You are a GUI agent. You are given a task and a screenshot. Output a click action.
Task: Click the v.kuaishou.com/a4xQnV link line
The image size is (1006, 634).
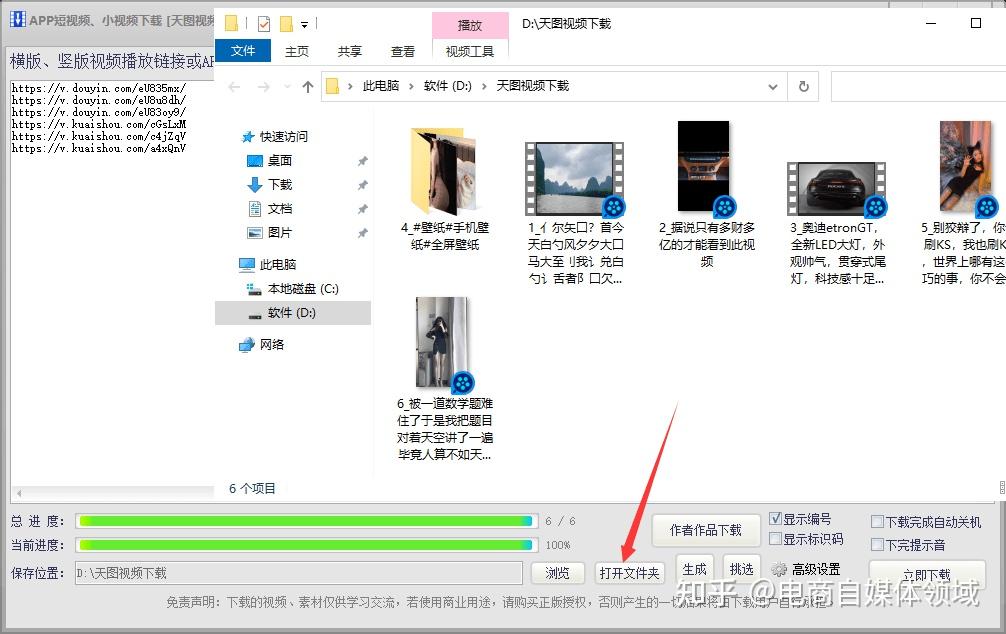click(99, 148)
